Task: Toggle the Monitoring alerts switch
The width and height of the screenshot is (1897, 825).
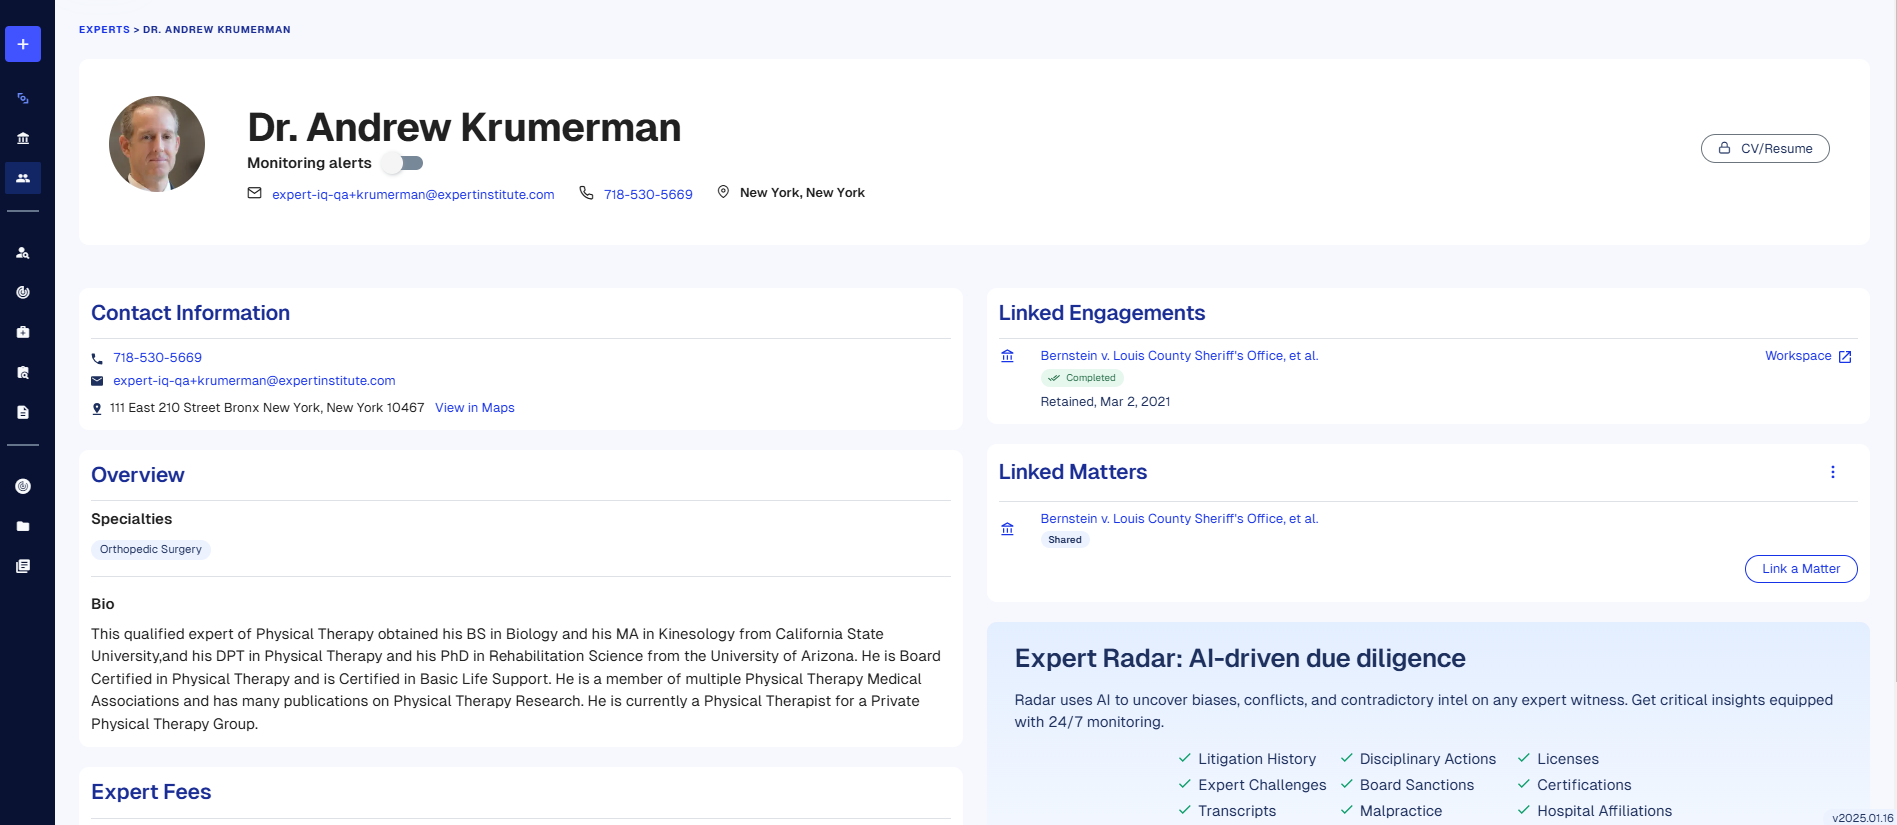Action: click(404, 163)
